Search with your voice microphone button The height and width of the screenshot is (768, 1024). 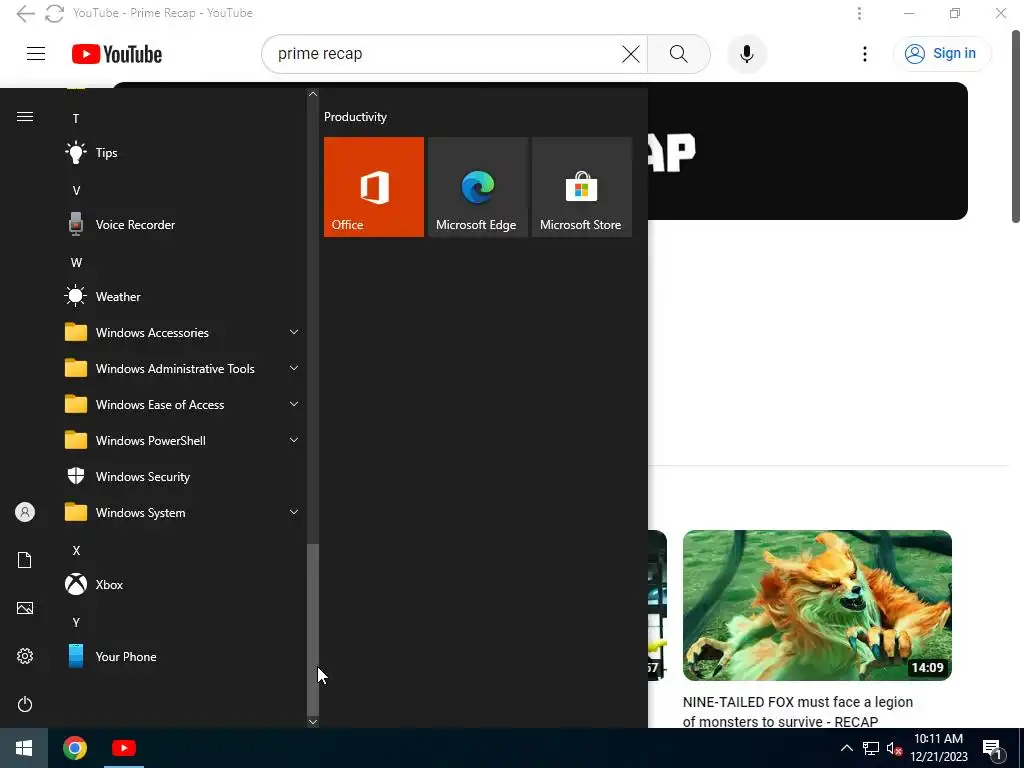[746, 54]
